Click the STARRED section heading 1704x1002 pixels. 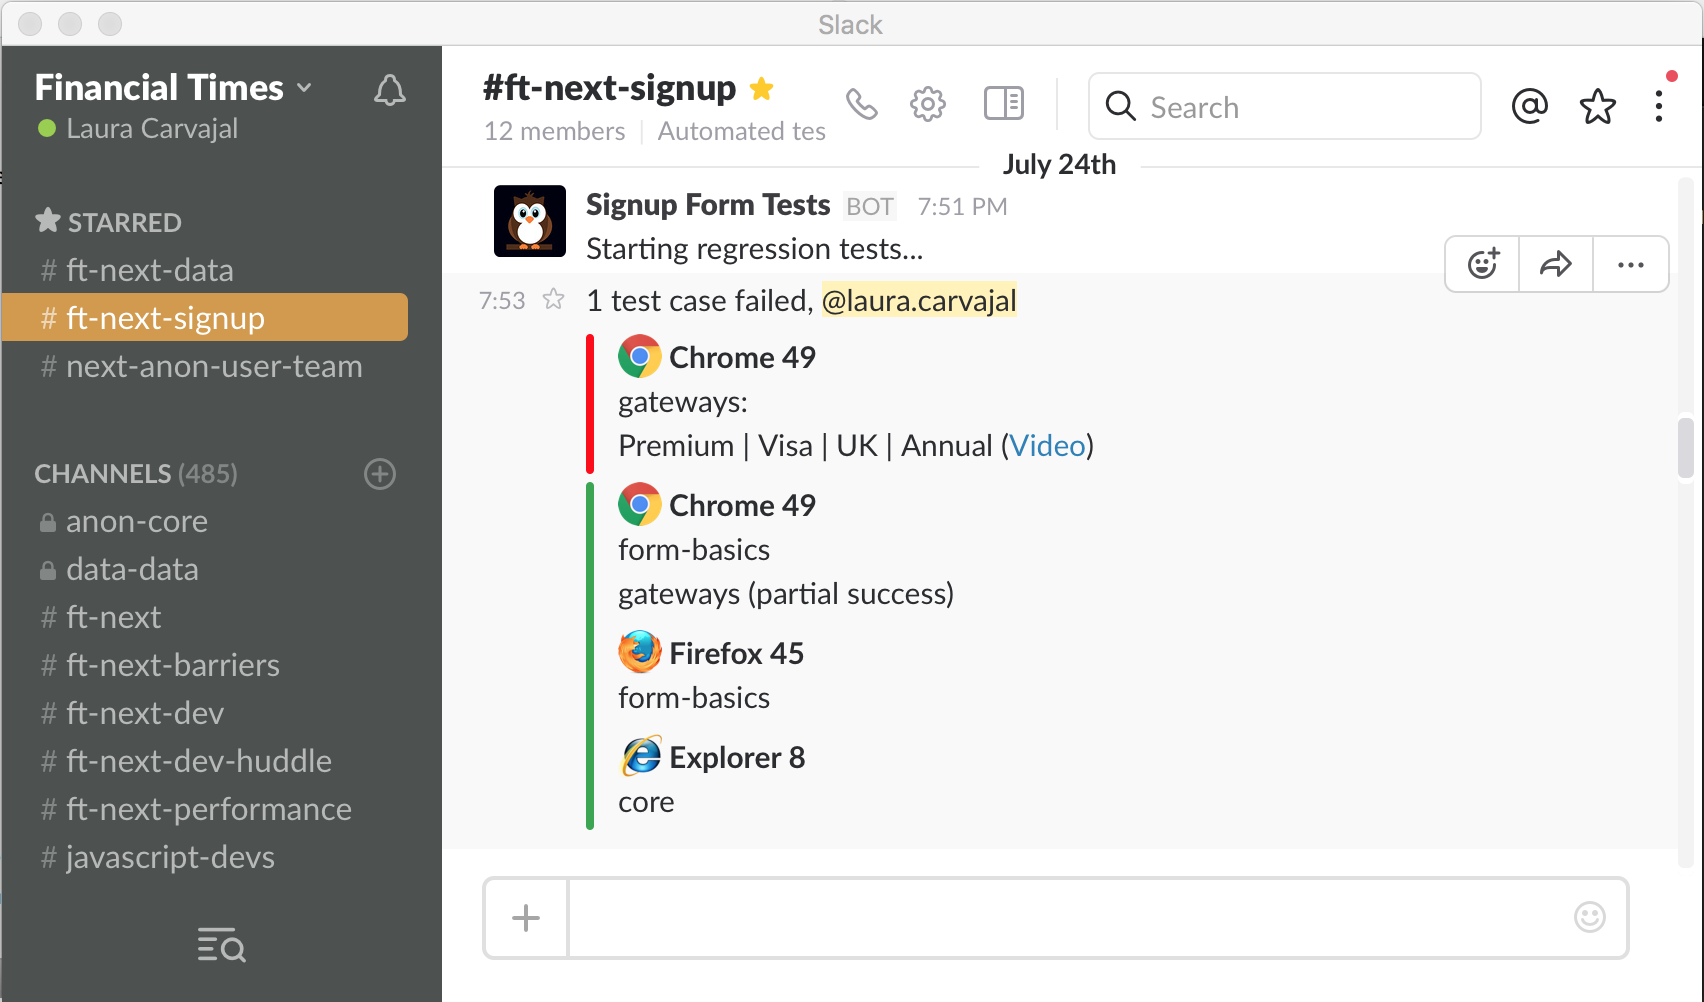click(109, 222)
